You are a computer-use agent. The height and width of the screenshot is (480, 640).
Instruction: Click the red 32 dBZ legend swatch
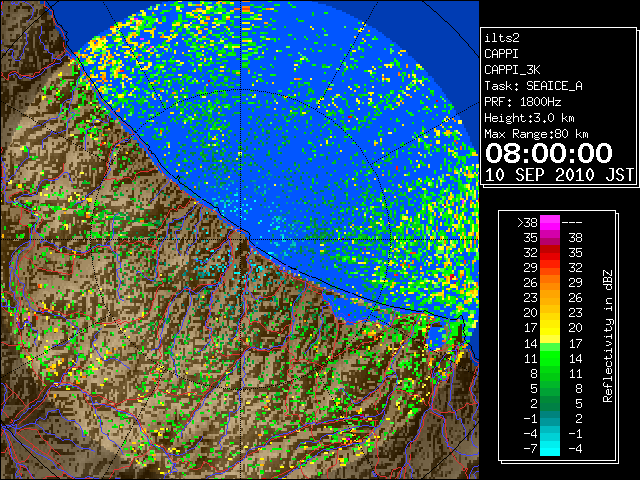pyautogui.click(x=550, y=253)
